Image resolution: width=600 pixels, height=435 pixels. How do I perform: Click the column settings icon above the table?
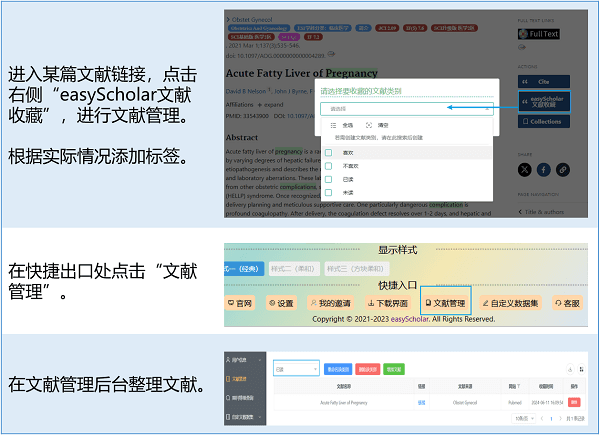pos(582,369)
